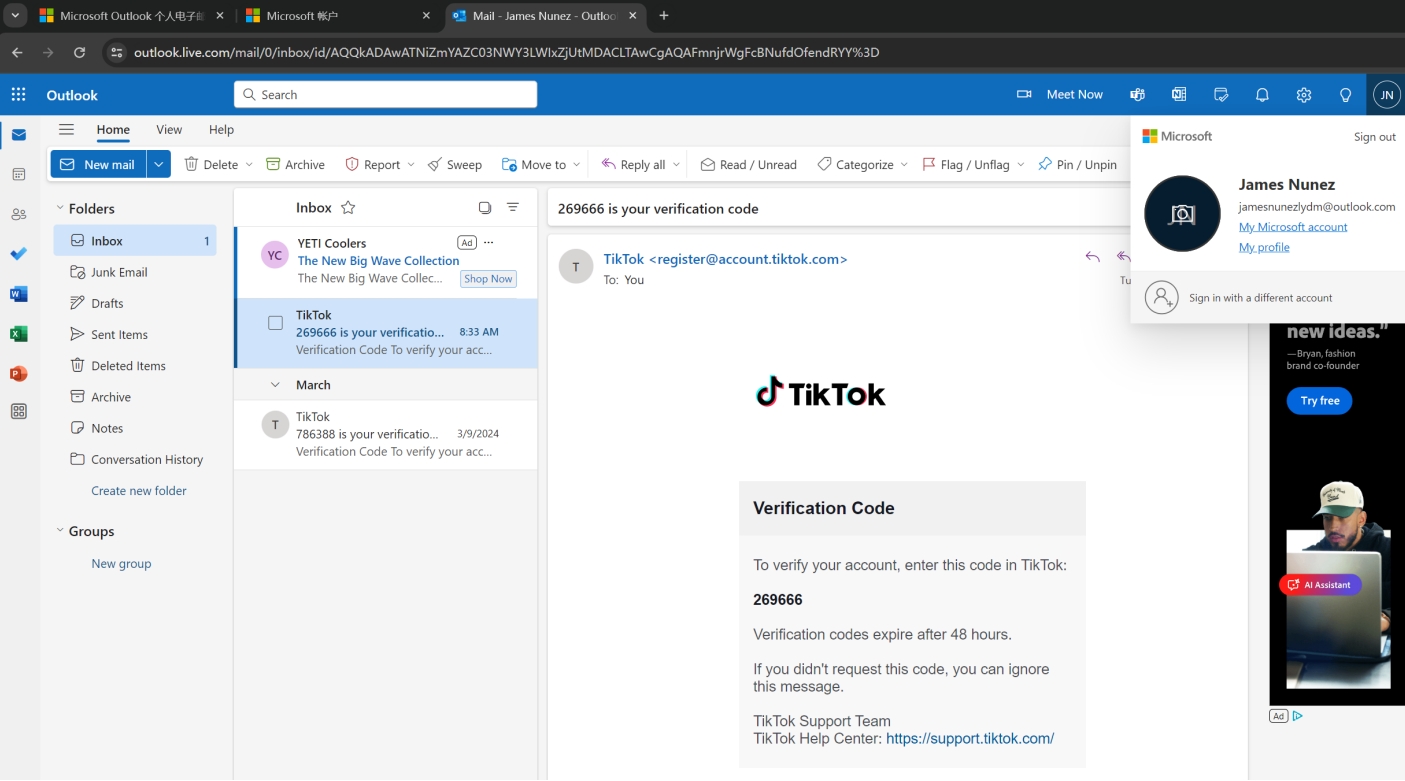
Task: Open the Flag / Unflag dropdown arrow
Action: [1020, 165]
